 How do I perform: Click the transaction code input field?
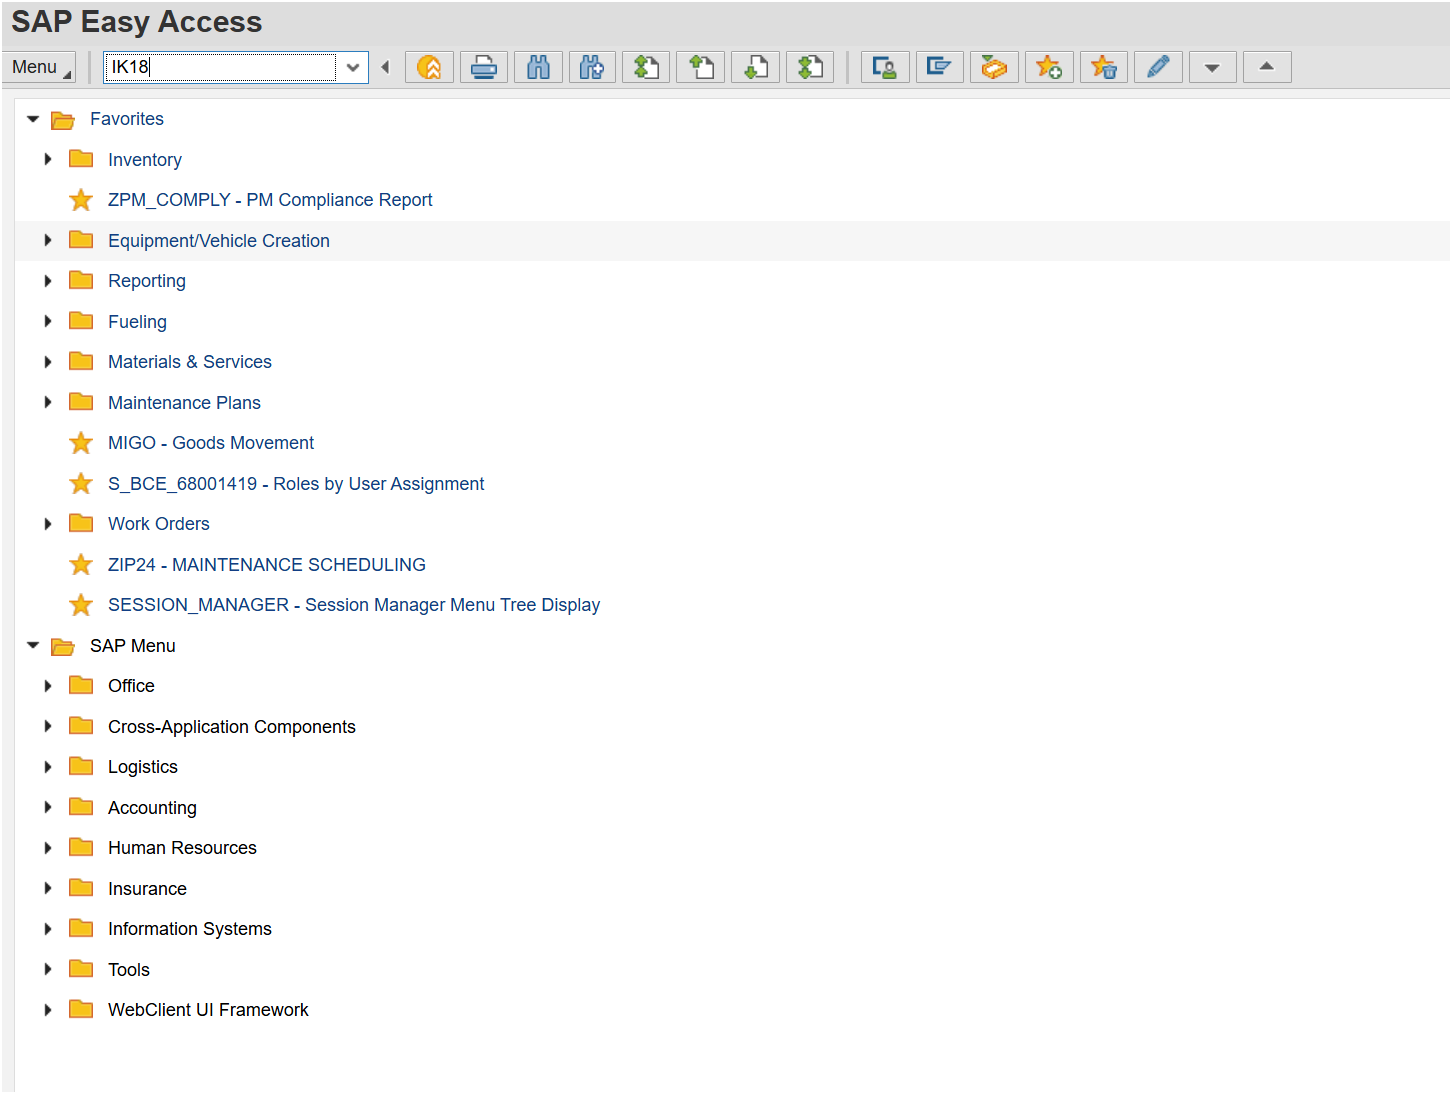coord(220,67)
